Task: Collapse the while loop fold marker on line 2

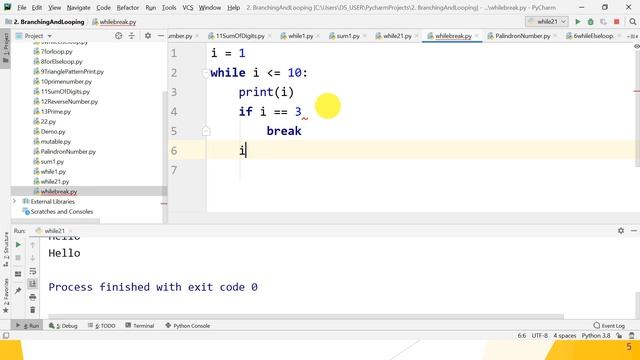Action: [x=206, y=73]
